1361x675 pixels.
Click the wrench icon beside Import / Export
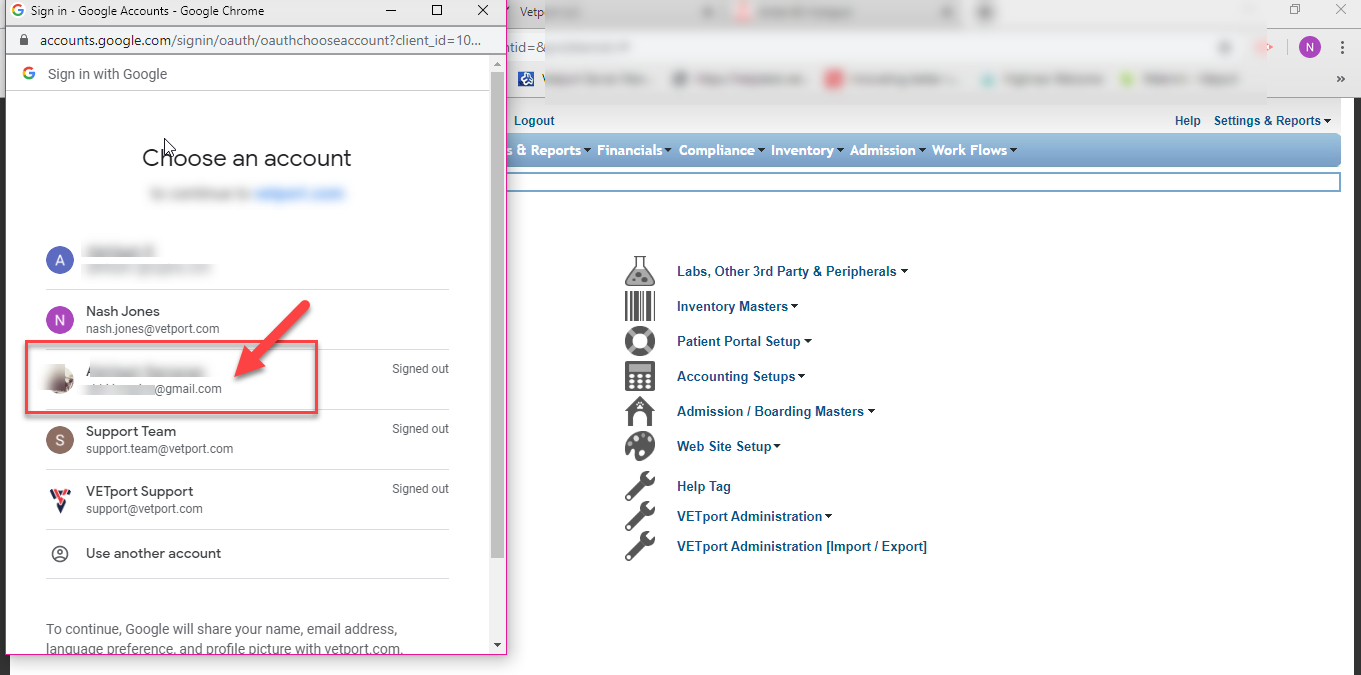(x=639, y=546)
